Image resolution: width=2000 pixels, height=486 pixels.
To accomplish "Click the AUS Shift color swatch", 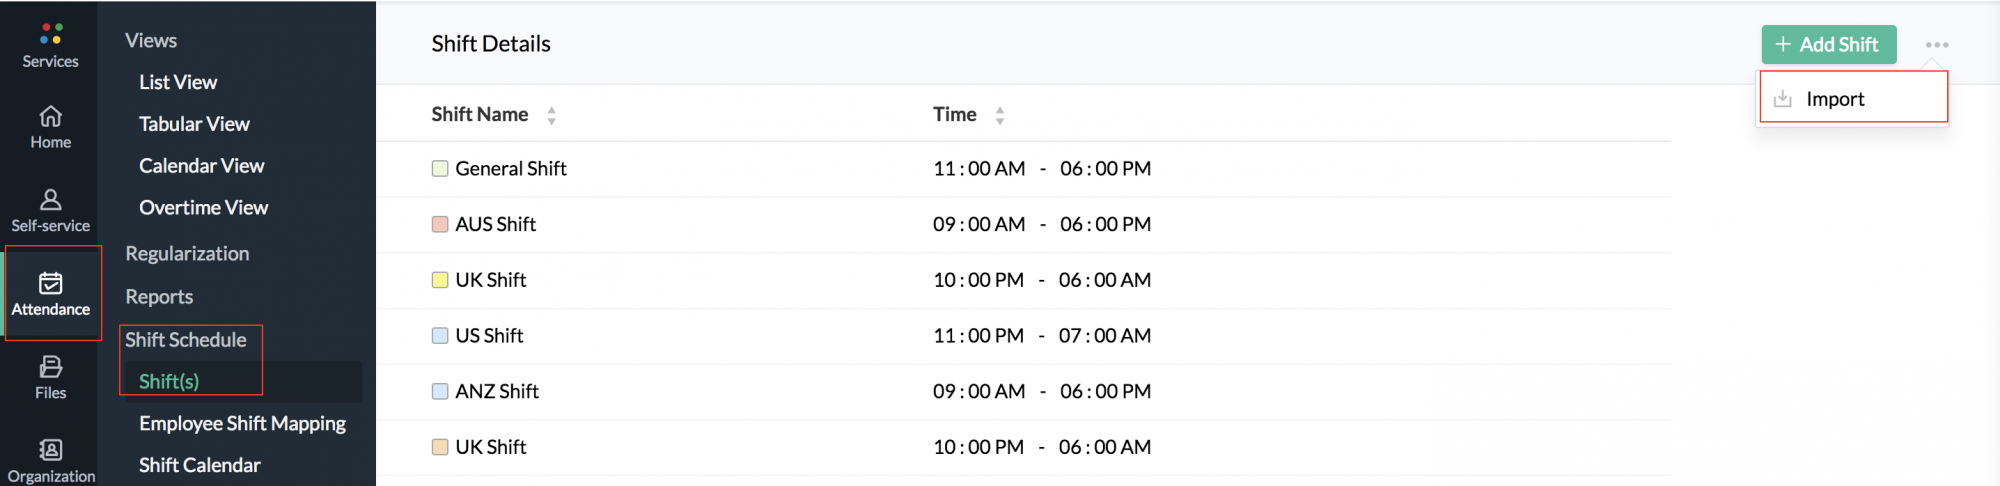I will (x=440, y=224).
